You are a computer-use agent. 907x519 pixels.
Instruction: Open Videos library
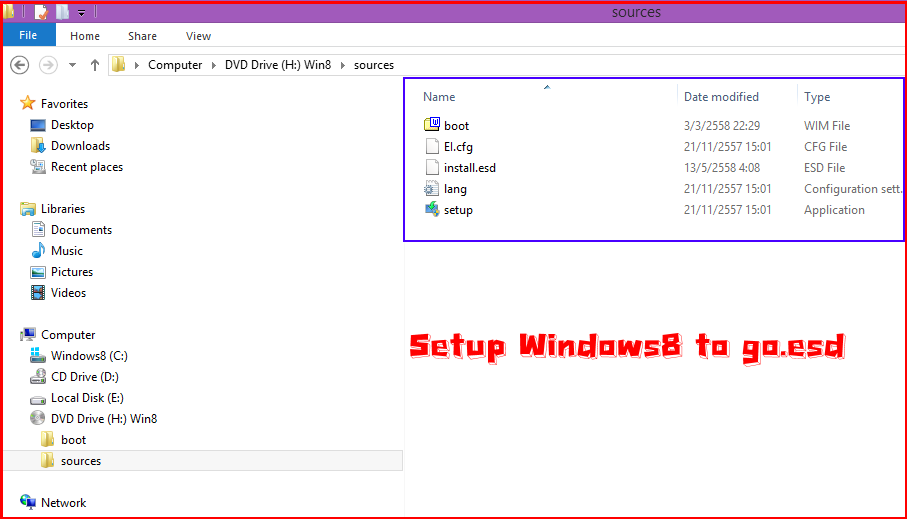pyautogui.click(x=68, y=293)
